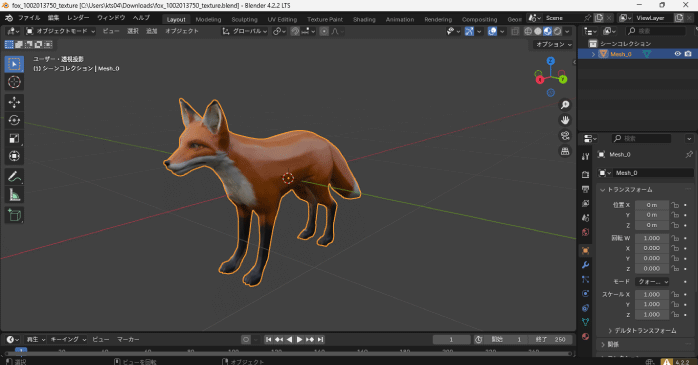Open the グローバル orientation dropdown
This screenshot has height=365, width=698.
pyautogui.click(x=245, y=31)
